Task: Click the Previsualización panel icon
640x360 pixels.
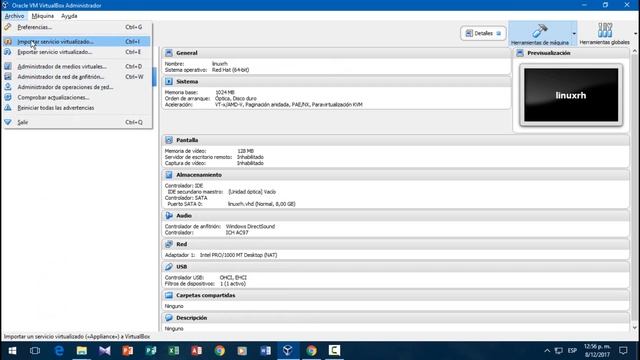Action: pos(520,53)
